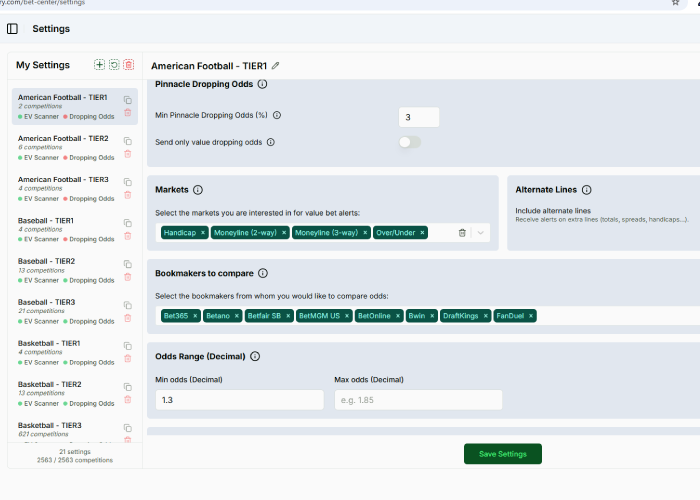The height and width of the screenshot is (500, 700).
Task: Clear all selected markets with trash icon
Action: pos(462,233)
